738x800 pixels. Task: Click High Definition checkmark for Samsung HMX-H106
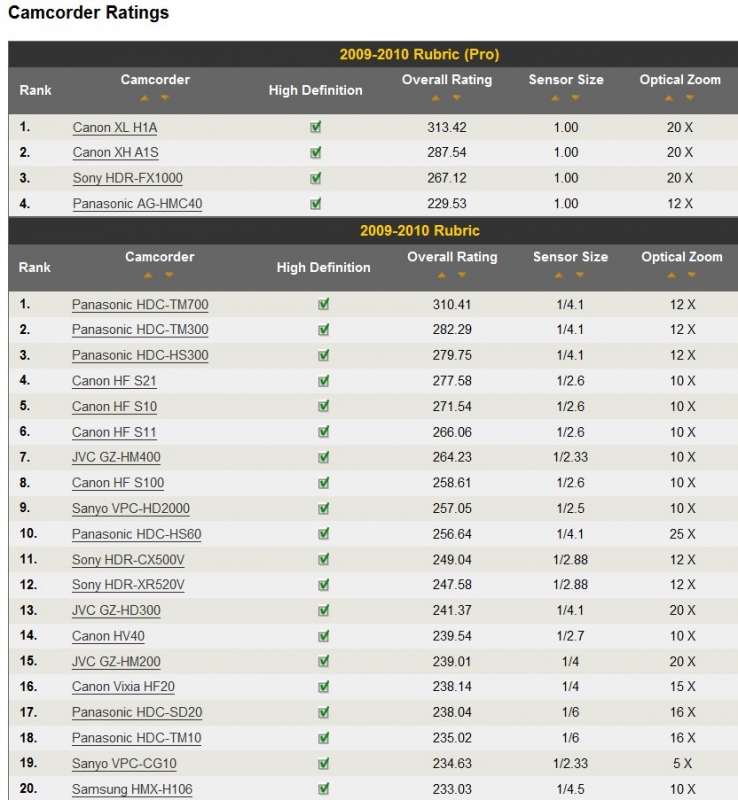pyautogui.click(x=323, y=789)
